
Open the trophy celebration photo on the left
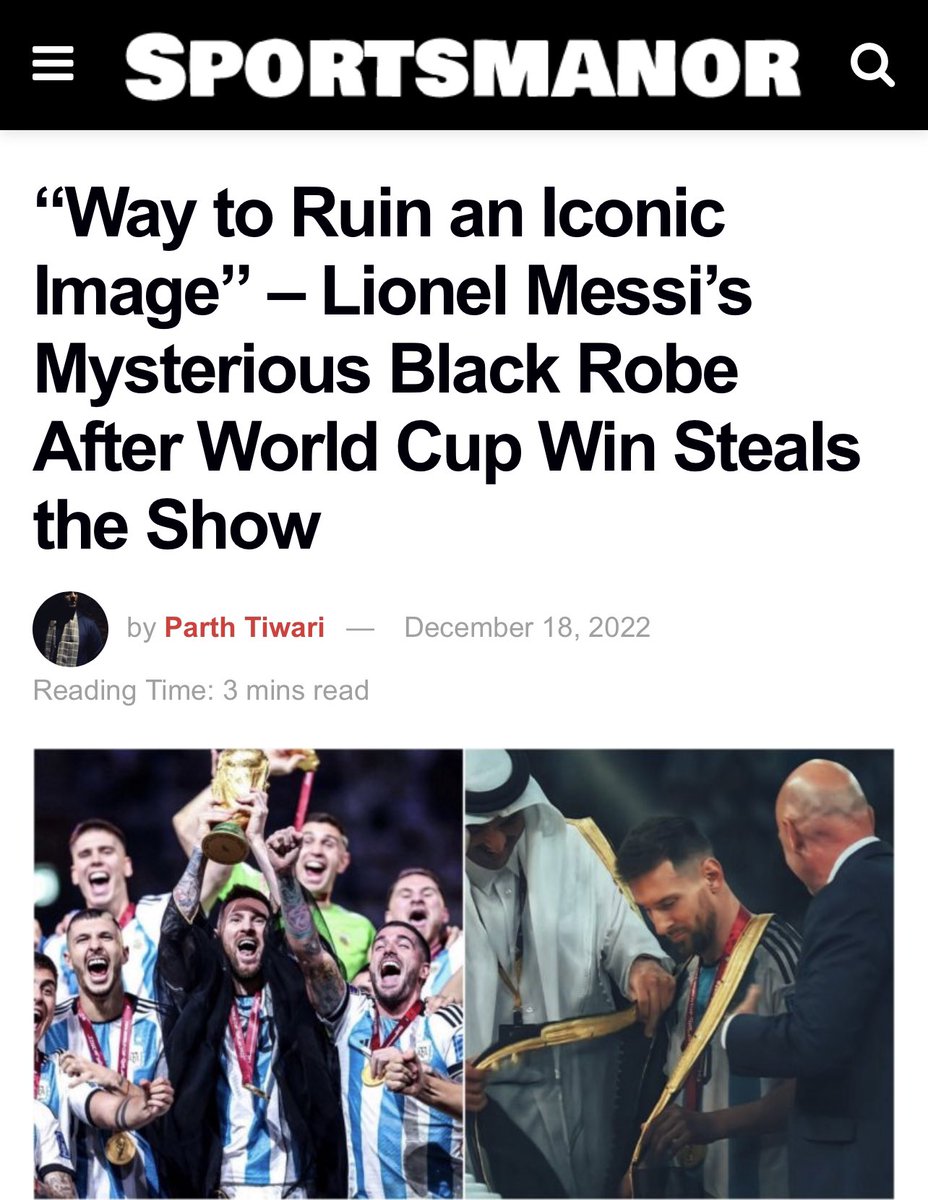tap(249, 974)
